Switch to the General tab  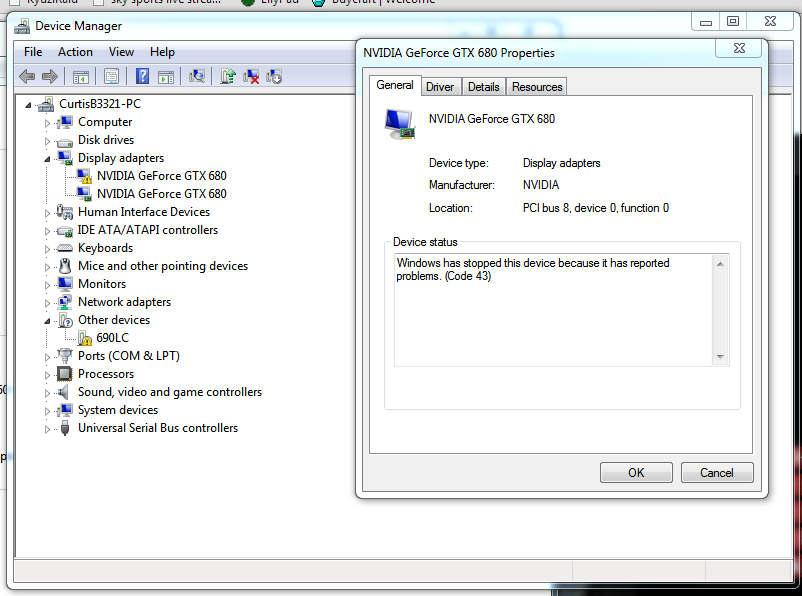click(395, 85)
